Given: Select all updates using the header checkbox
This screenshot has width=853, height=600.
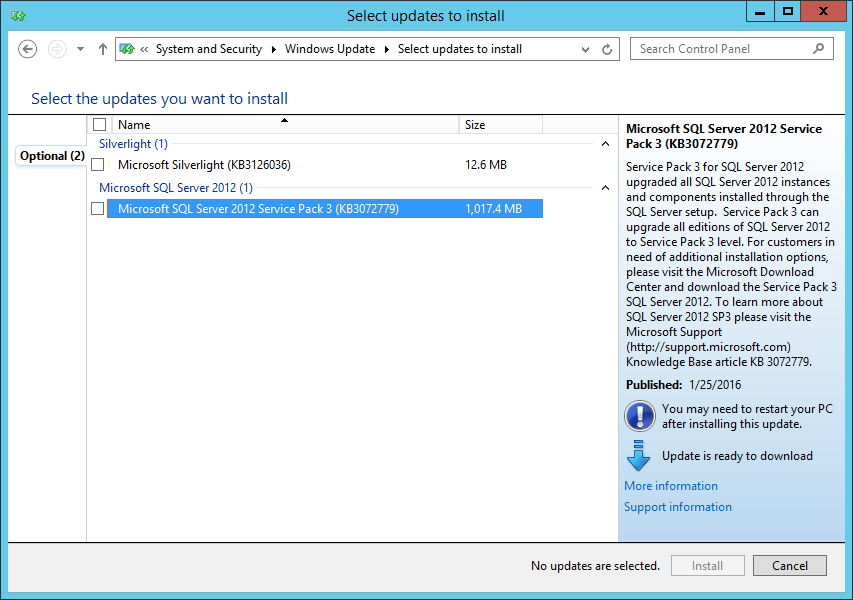Looking at the screenshot, I should tap(97, 124).
